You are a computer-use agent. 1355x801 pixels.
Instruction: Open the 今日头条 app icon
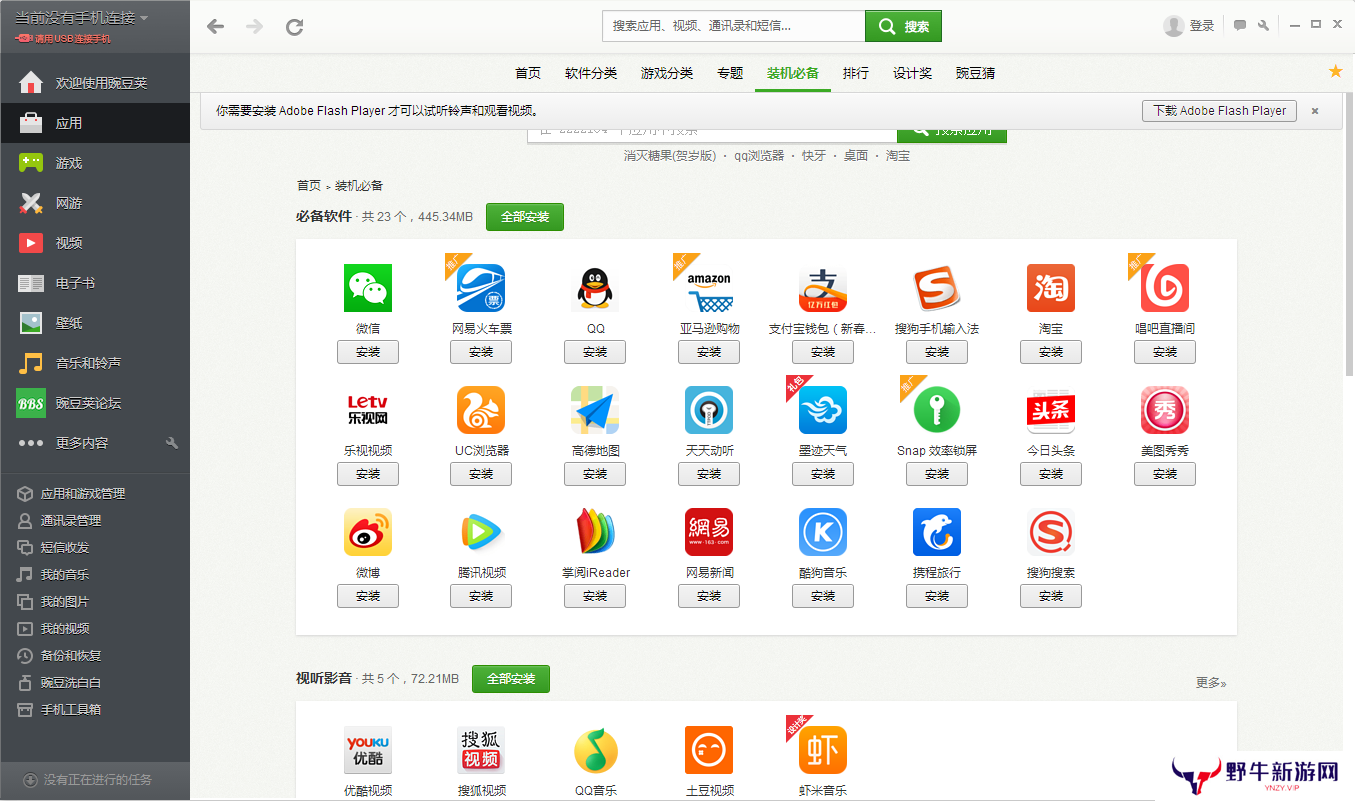(x=1051, y=410)
